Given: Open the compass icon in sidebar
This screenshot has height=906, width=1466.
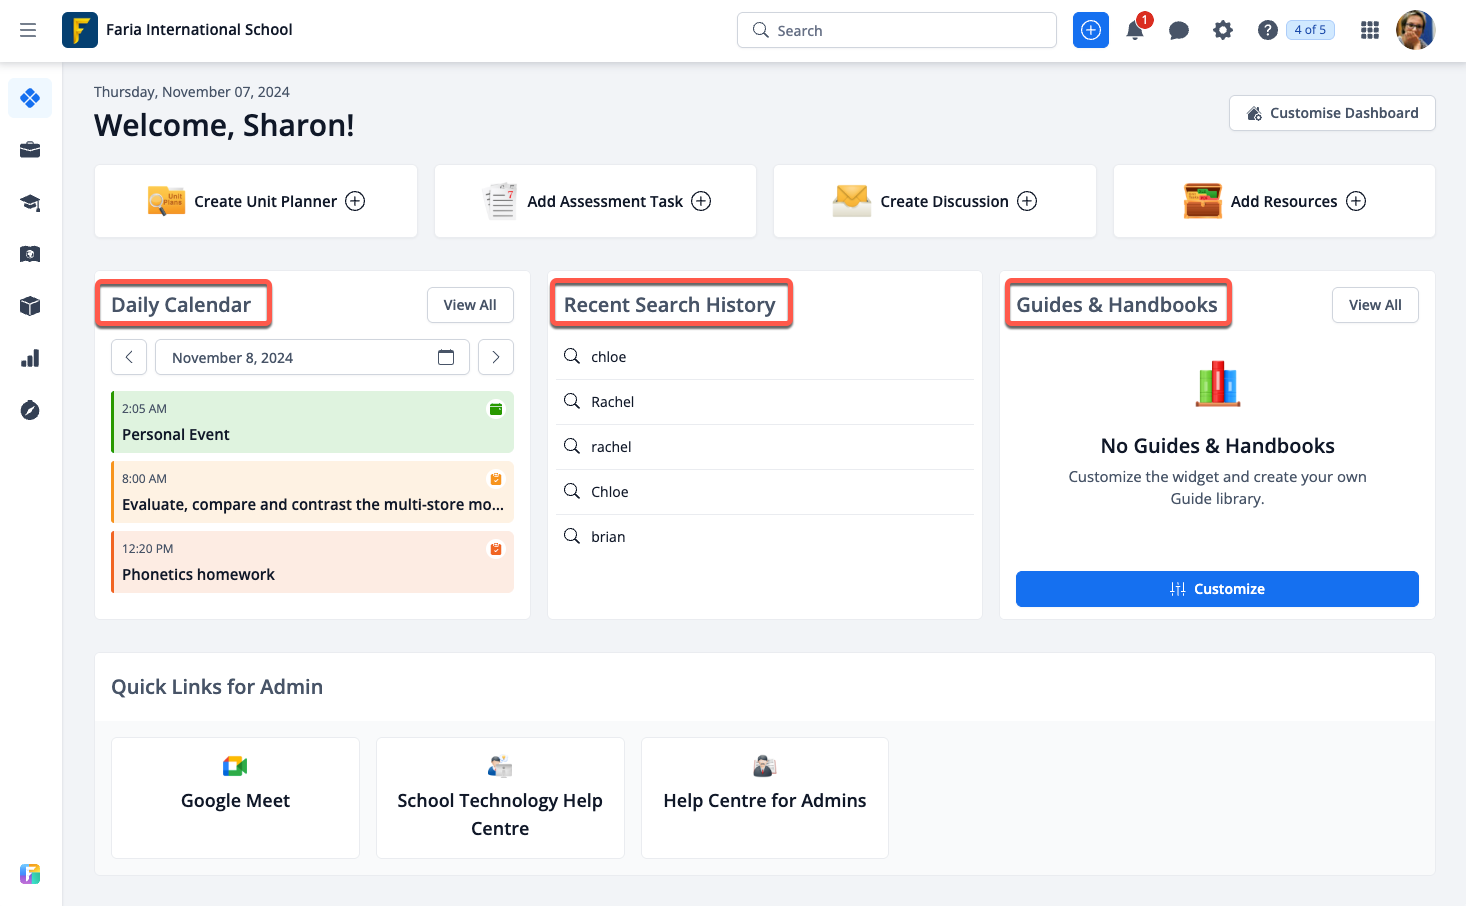Looking at the screenshot, I should [x=30, y=410].
